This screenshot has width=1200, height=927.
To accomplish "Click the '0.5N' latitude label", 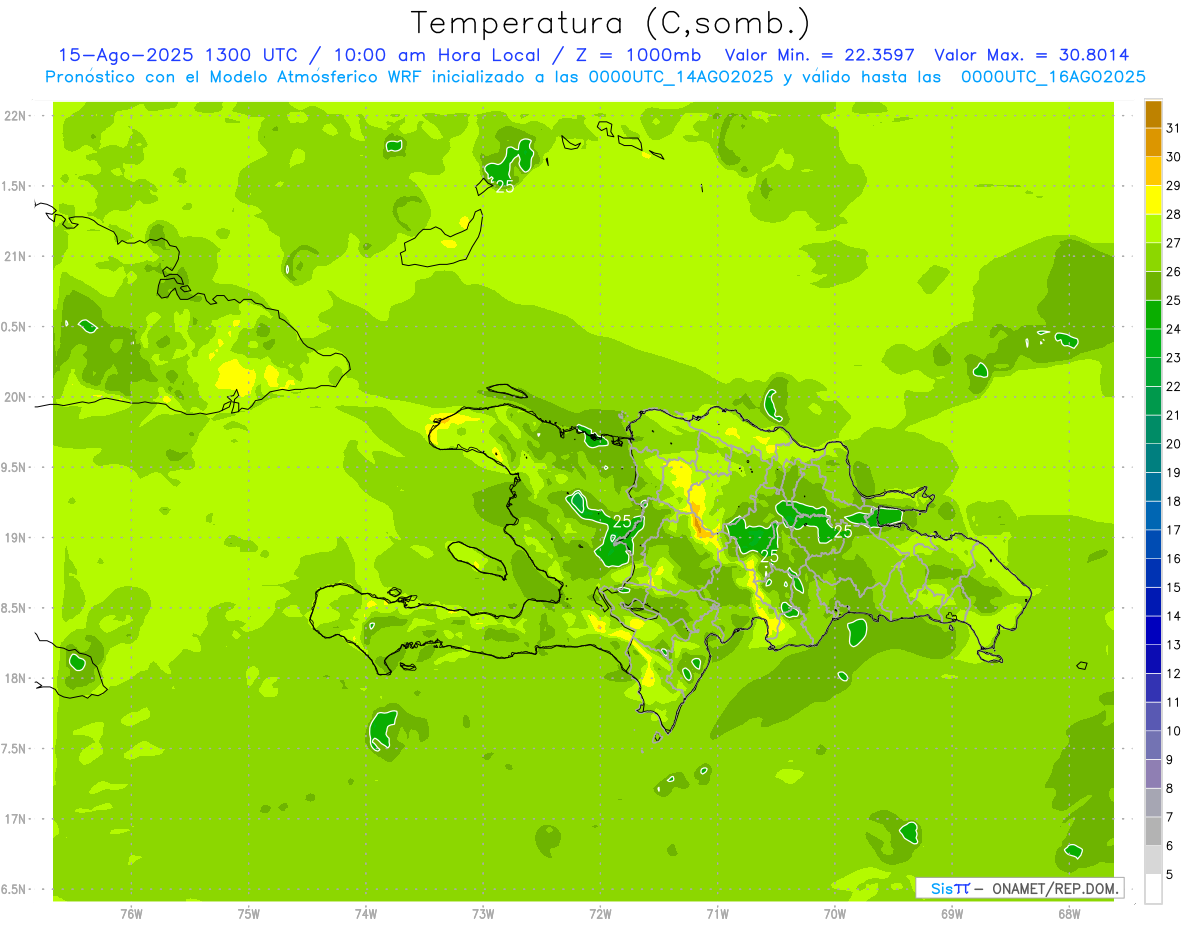I will (15, 328).
